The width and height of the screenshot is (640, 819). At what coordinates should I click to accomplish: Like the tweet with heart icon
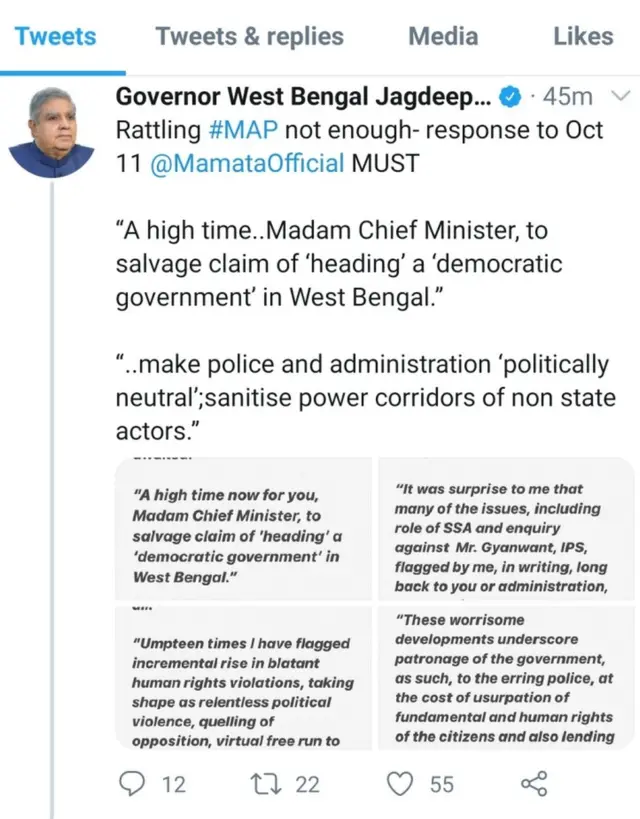401,783
